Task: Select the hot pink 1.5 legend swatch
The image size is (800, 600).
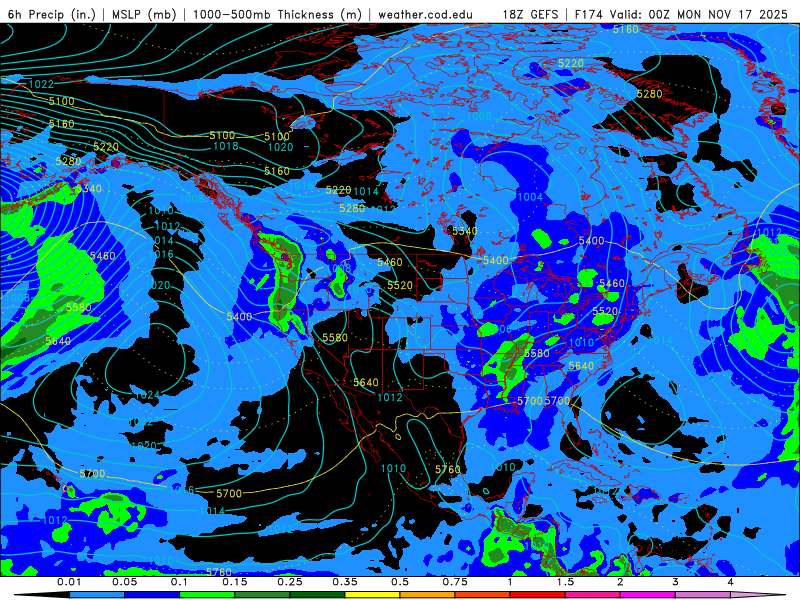Action: pos(593,595)
